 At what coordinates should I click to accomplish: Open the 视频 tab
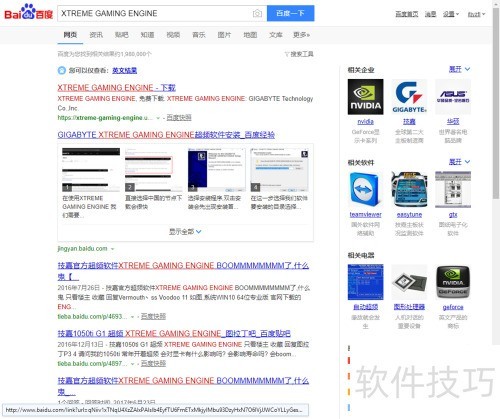pos(173,35)
